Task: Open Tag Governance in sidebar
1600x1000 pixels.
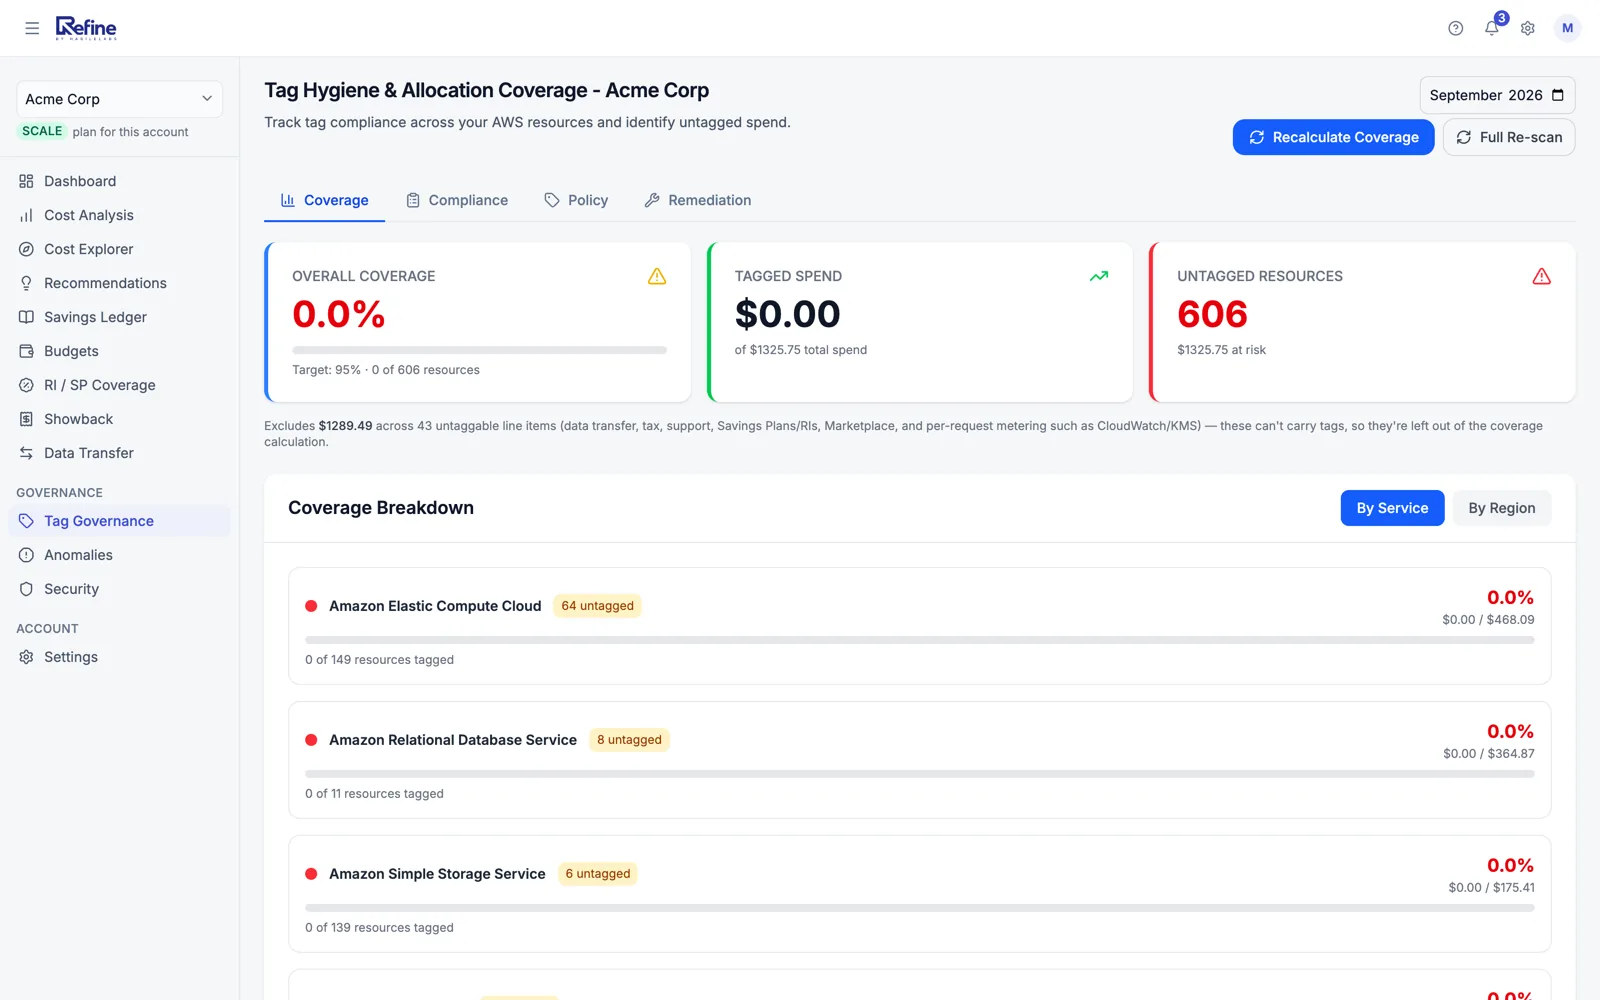Action: (119, 521)
